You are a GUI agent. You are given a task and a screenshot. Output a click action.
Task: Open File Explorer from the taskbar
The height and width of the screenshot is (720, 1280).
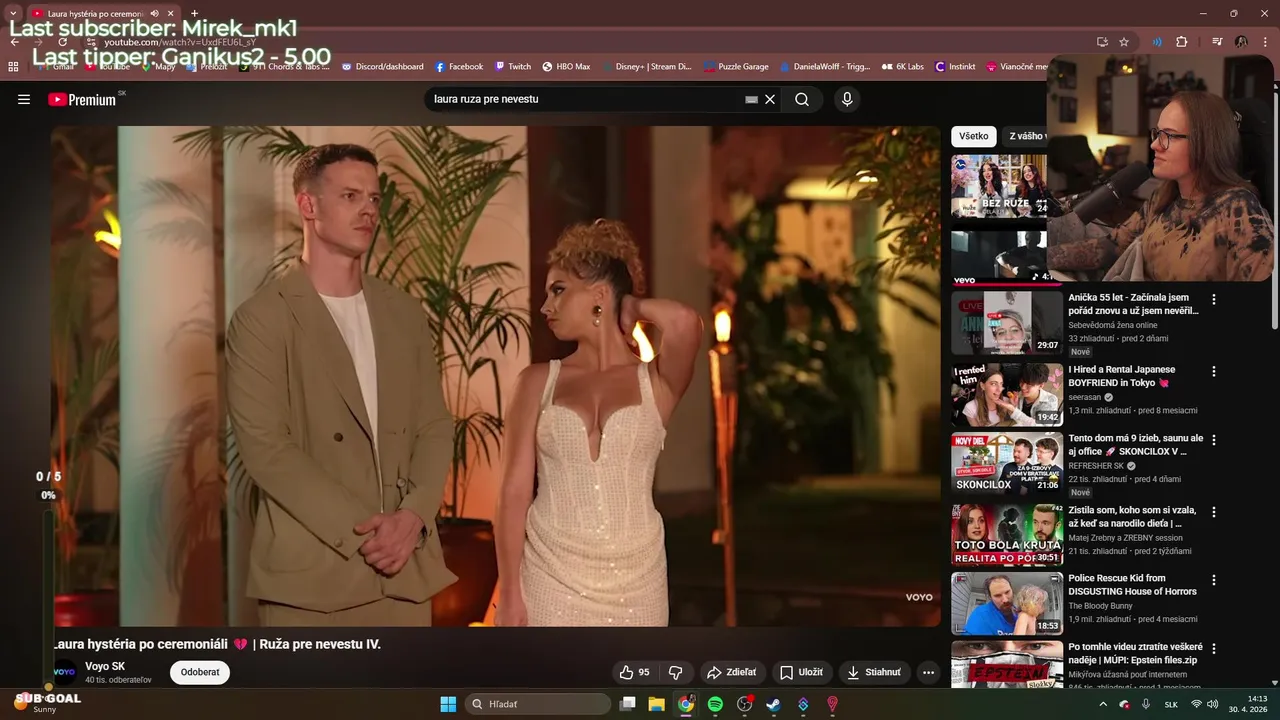pyautogui.click(x=656, y=704)
